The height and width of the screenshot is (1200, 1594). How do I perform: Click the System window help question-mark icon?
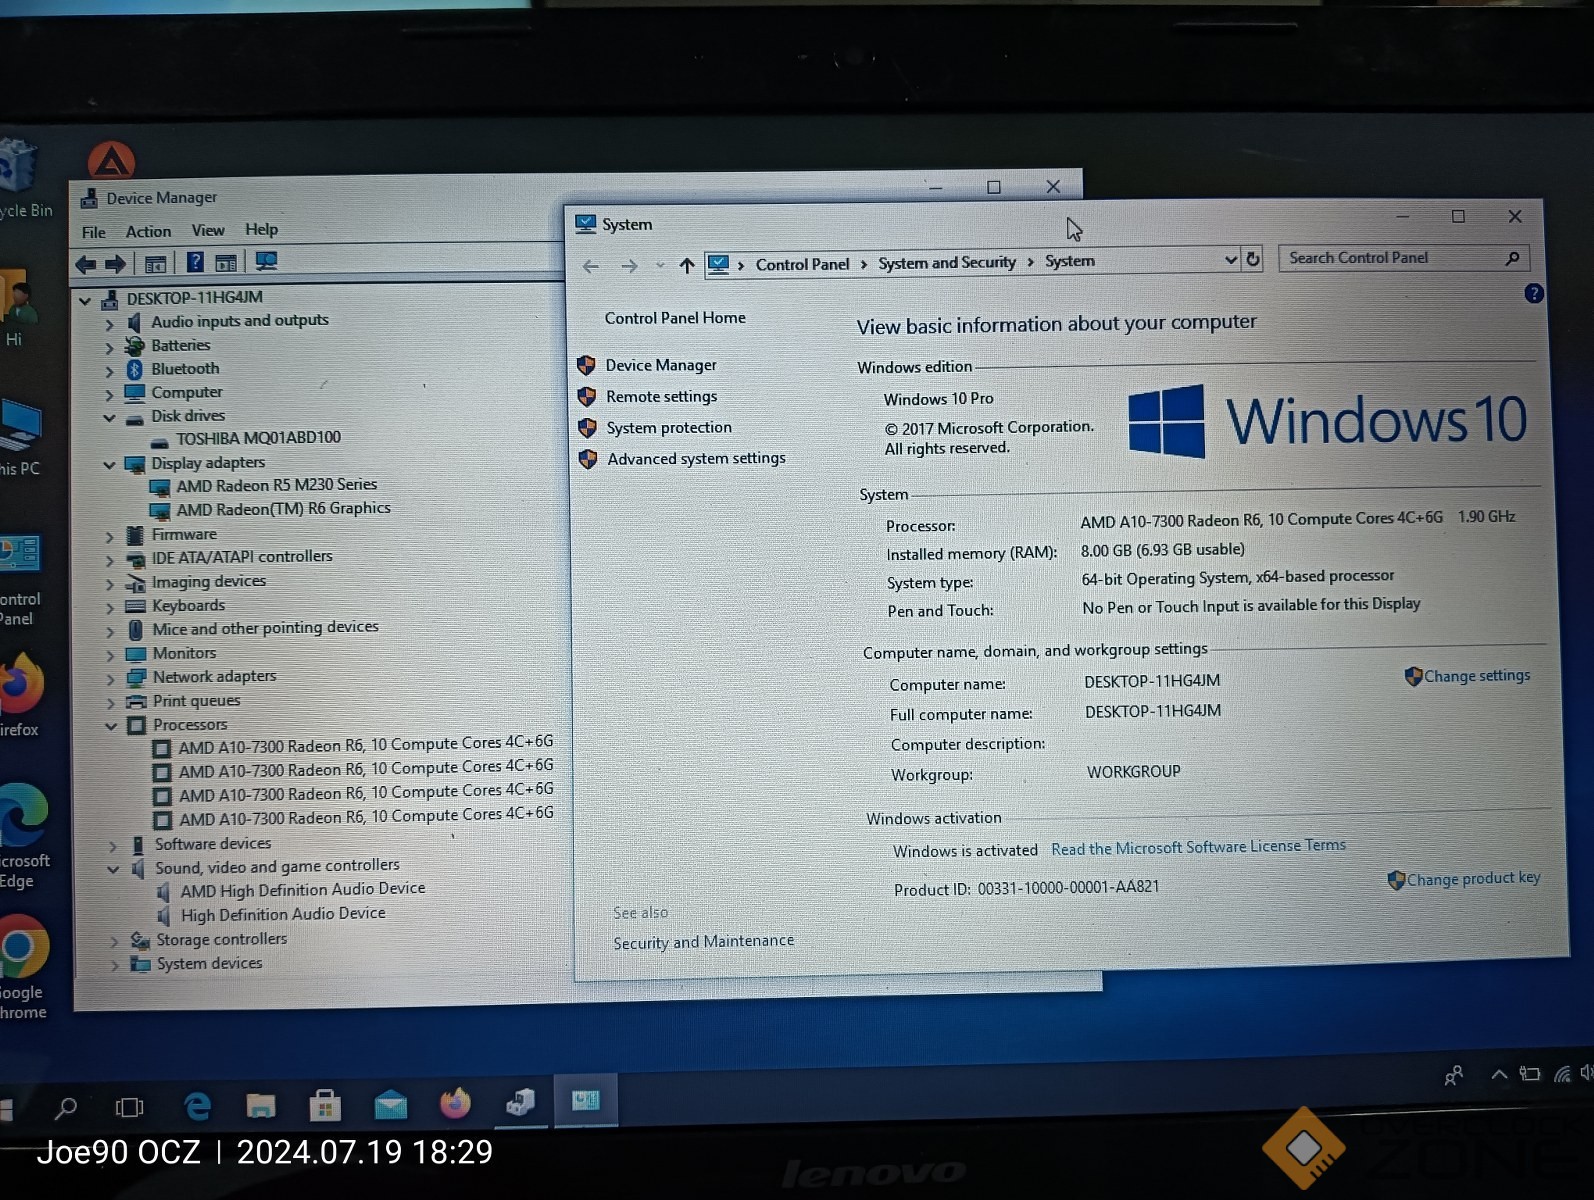point(1533,294)
